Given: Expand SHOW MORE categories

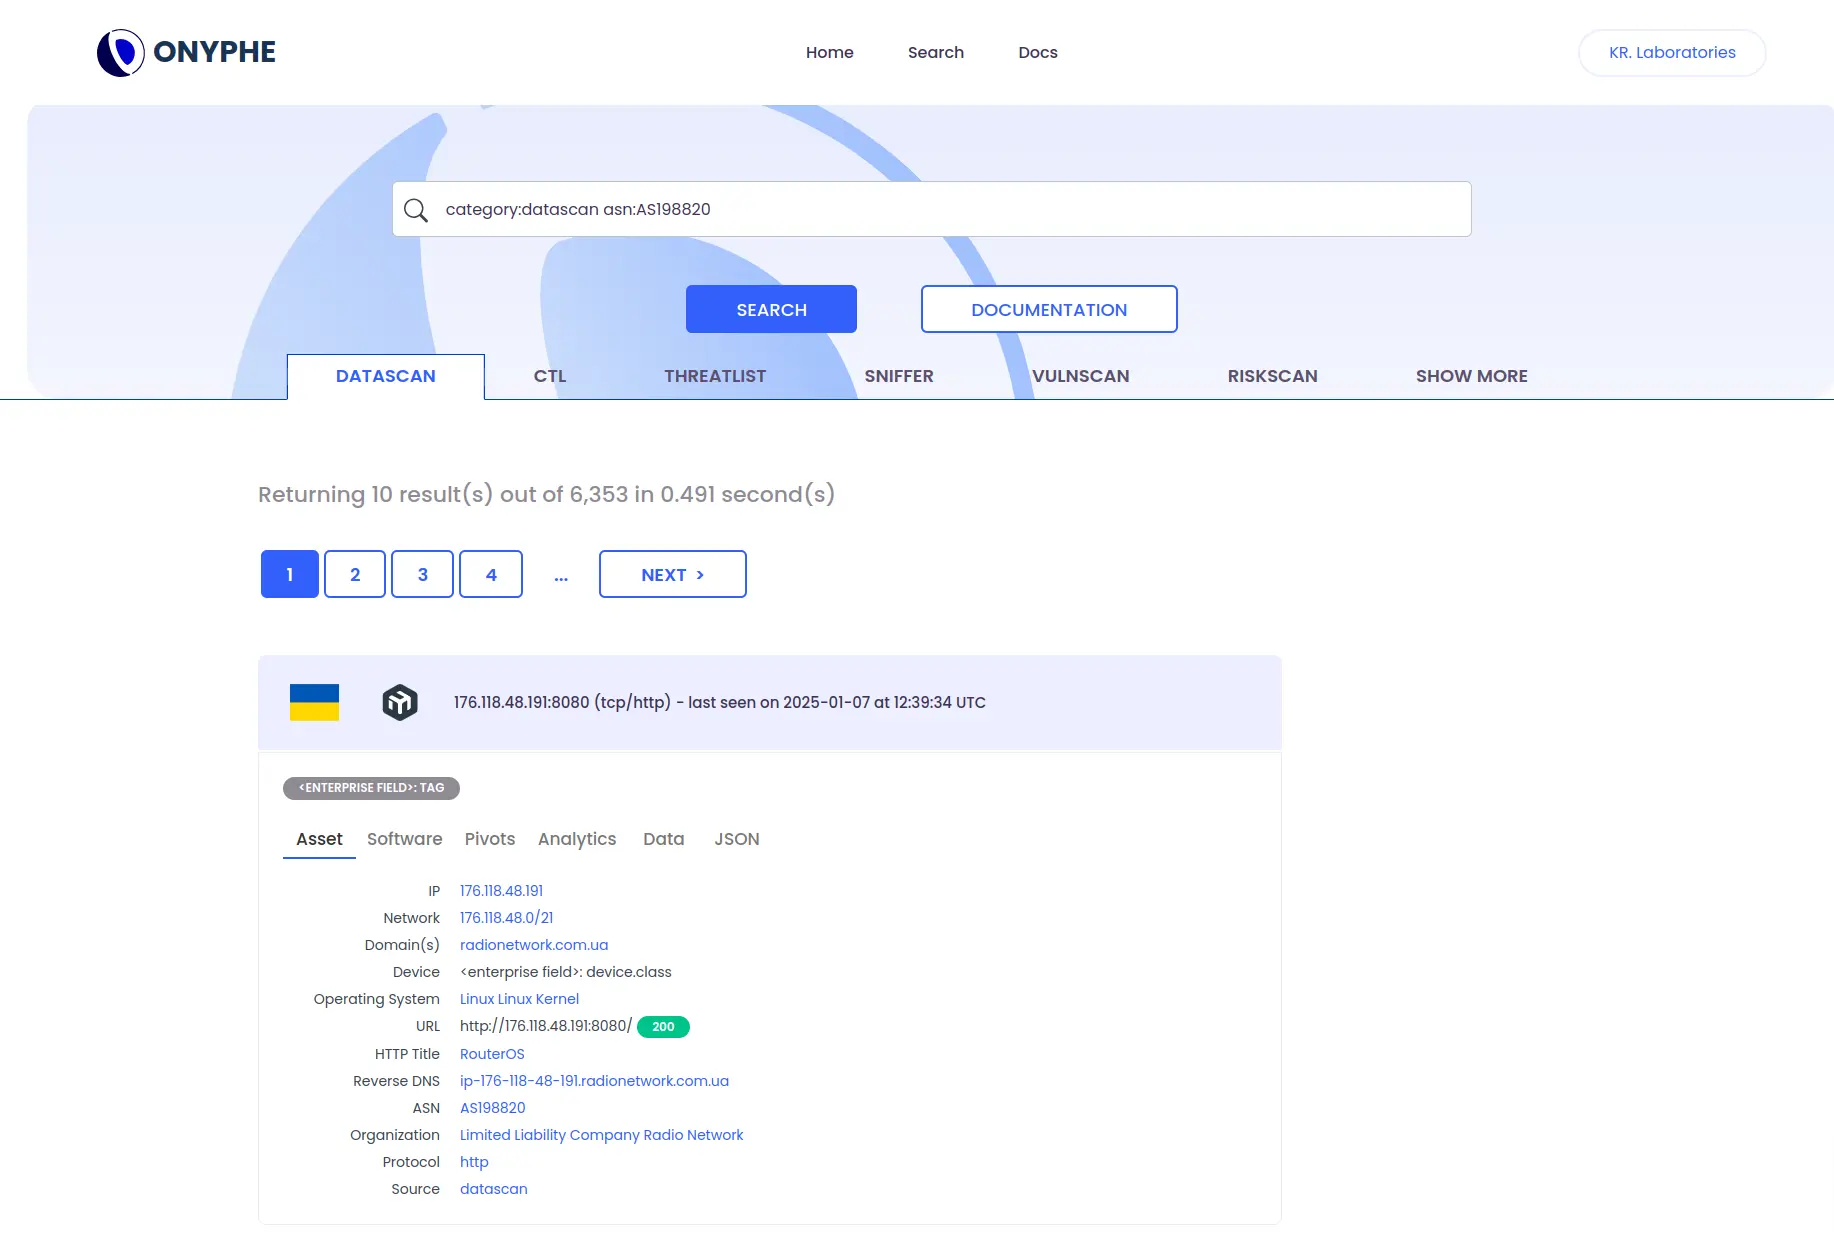Looking at the screenshot, I should [1471, 376].
